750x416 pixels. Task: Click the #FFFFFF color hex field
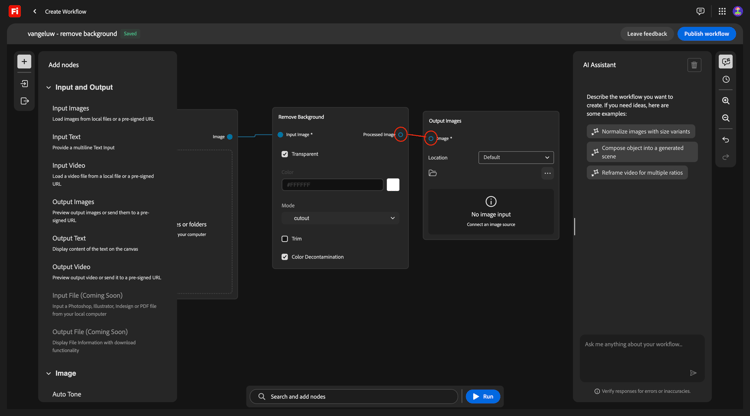(x=332, y=185)
